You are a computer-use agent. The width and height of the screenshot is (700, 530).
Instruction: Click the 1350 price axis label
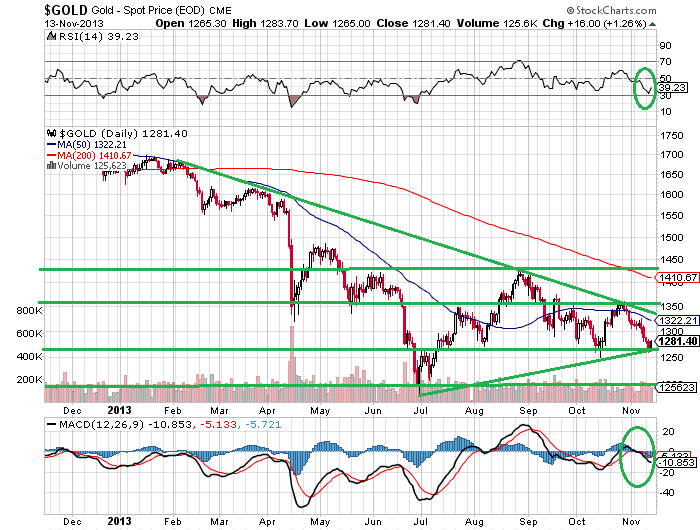point(671,306)
